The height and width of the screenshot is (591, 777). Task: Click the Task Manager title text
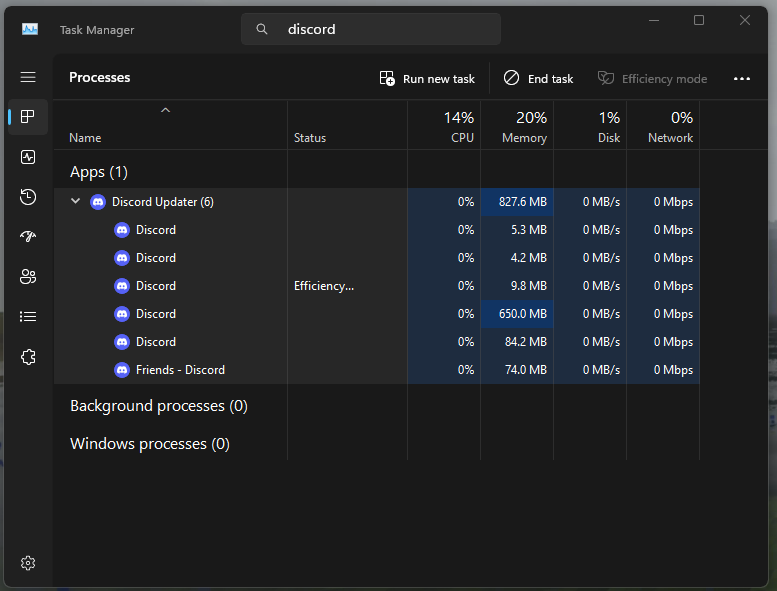pyautogui.click(x=97, y=30)
